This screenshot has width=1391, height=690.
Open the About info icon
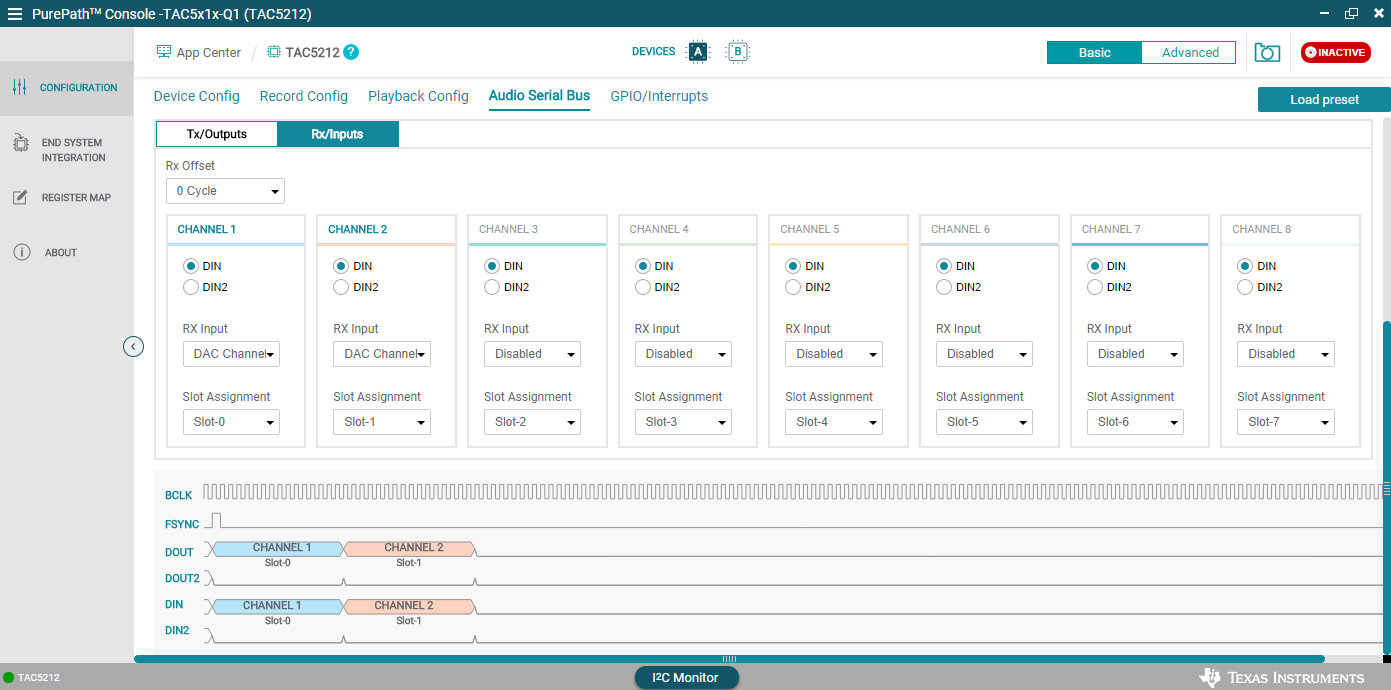[21, 253]
